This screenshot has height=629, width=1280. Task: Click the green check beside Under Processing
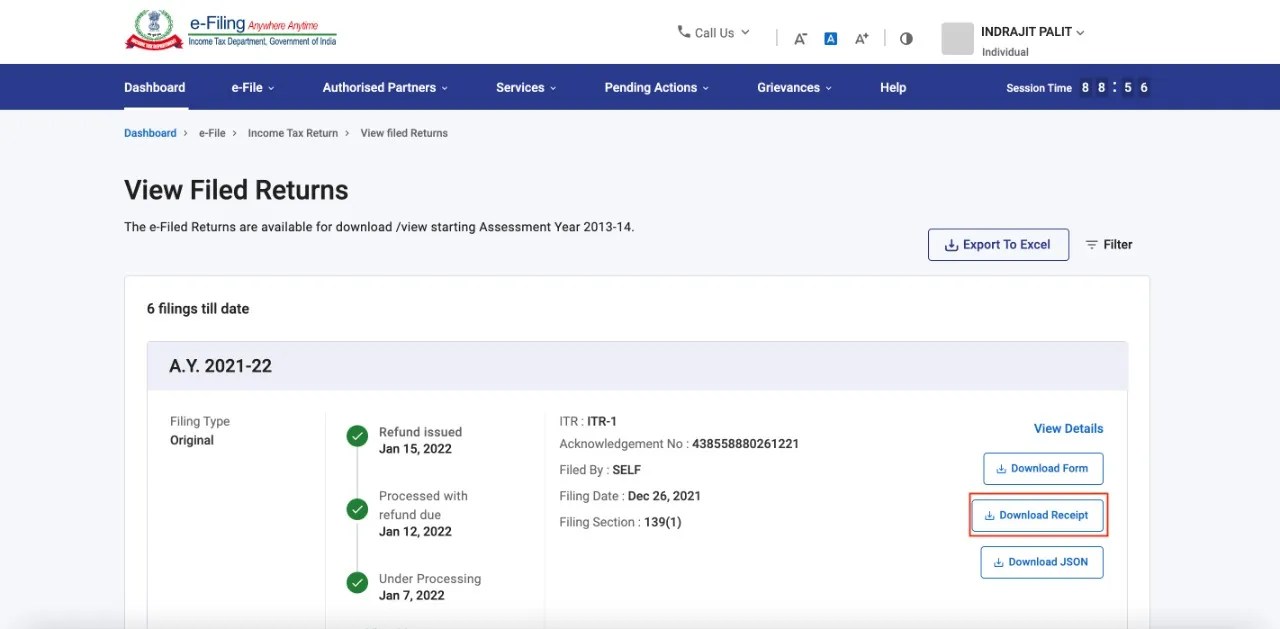(357, 583)
